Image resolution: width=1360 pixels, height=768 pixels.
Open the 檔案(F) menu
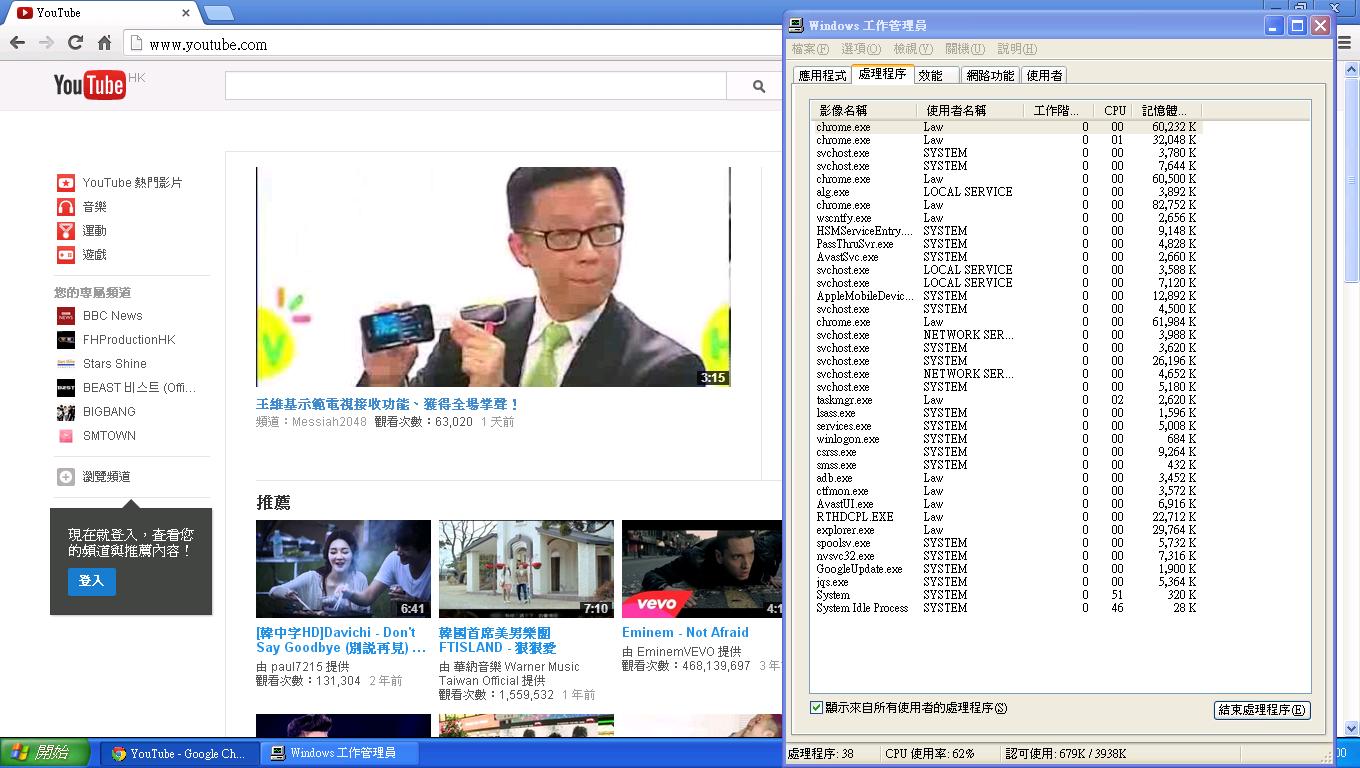click(810, 48)
